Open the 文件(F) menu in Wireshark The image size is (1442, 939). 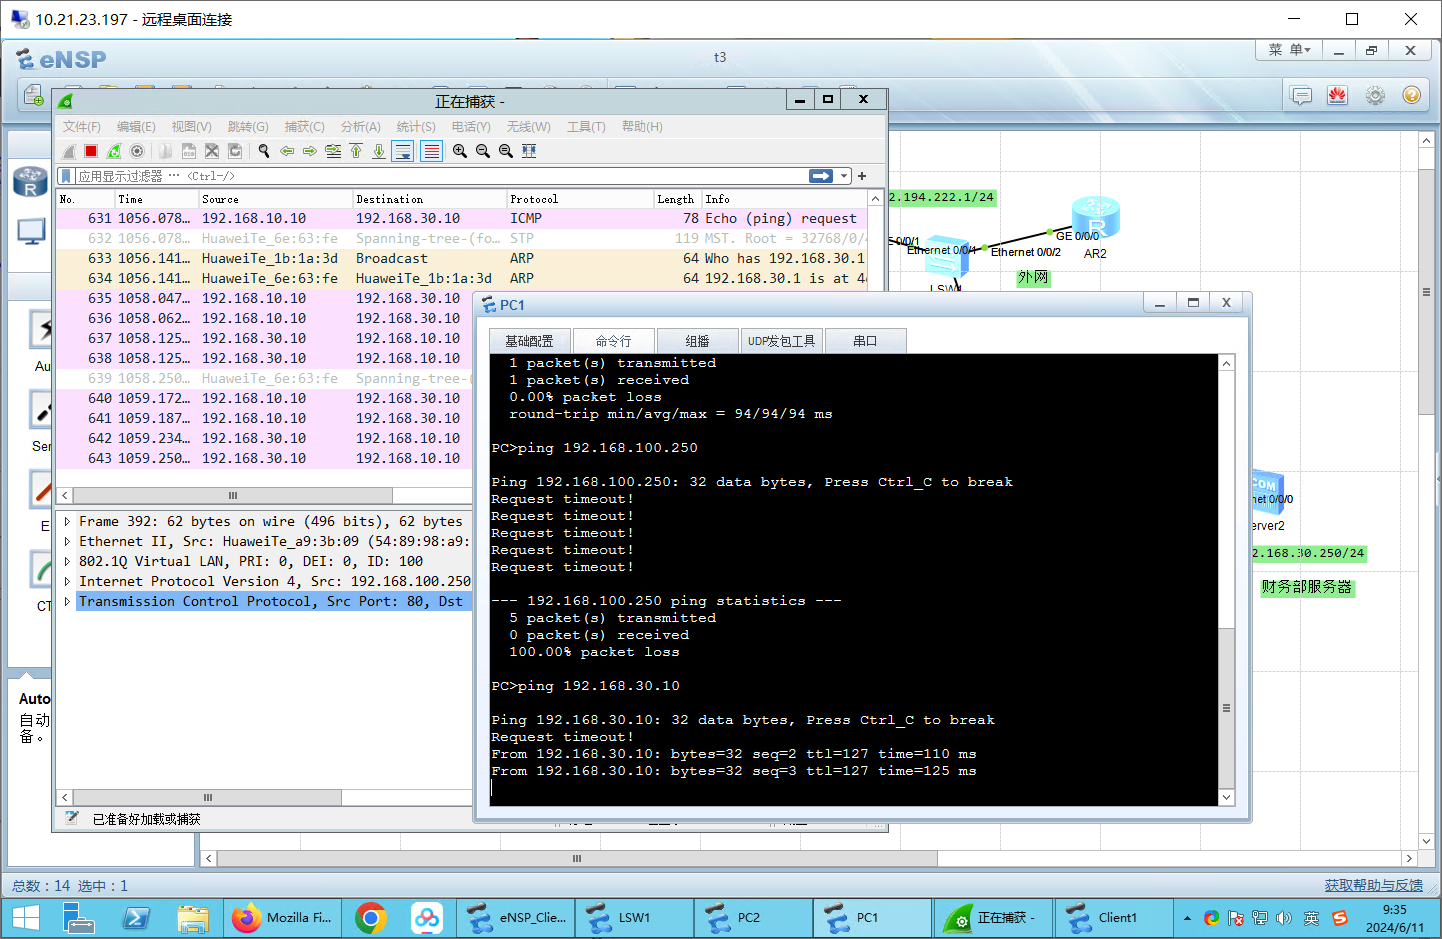(82, 127)
